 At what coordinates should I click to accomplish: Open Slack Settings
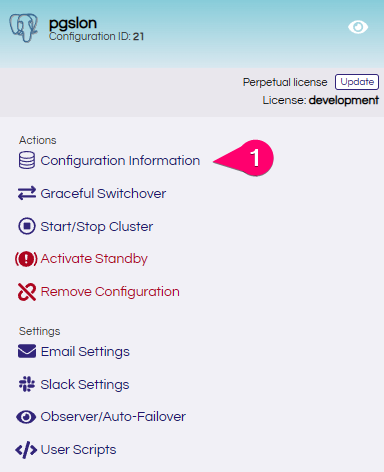tap(85, 385)
